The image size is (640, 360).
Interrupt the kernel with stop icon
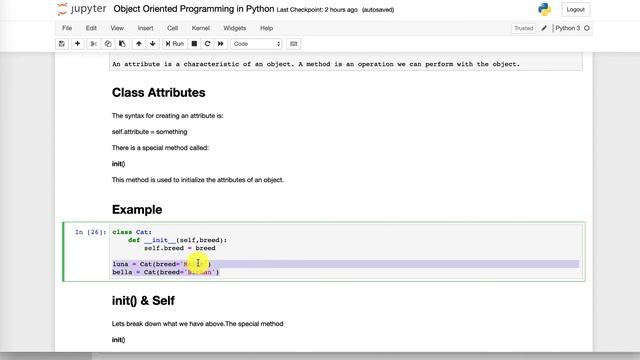pos(194,44)
